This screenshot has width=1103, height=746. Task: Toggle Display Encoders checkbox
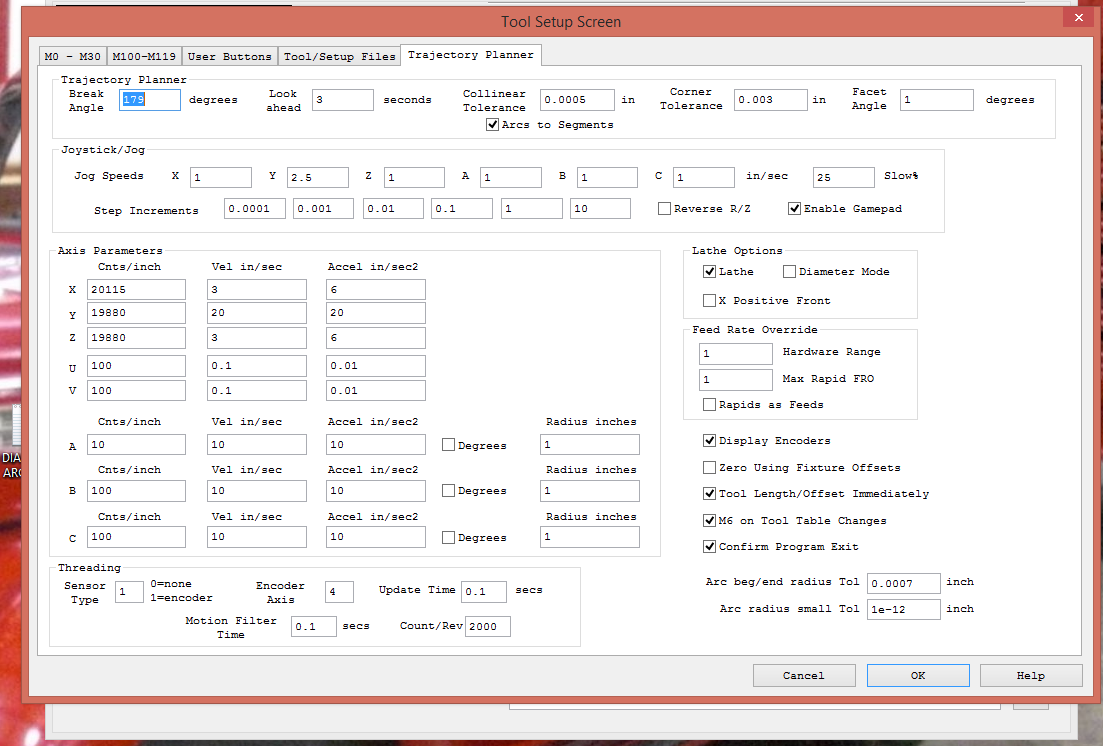tap(709, 441)
